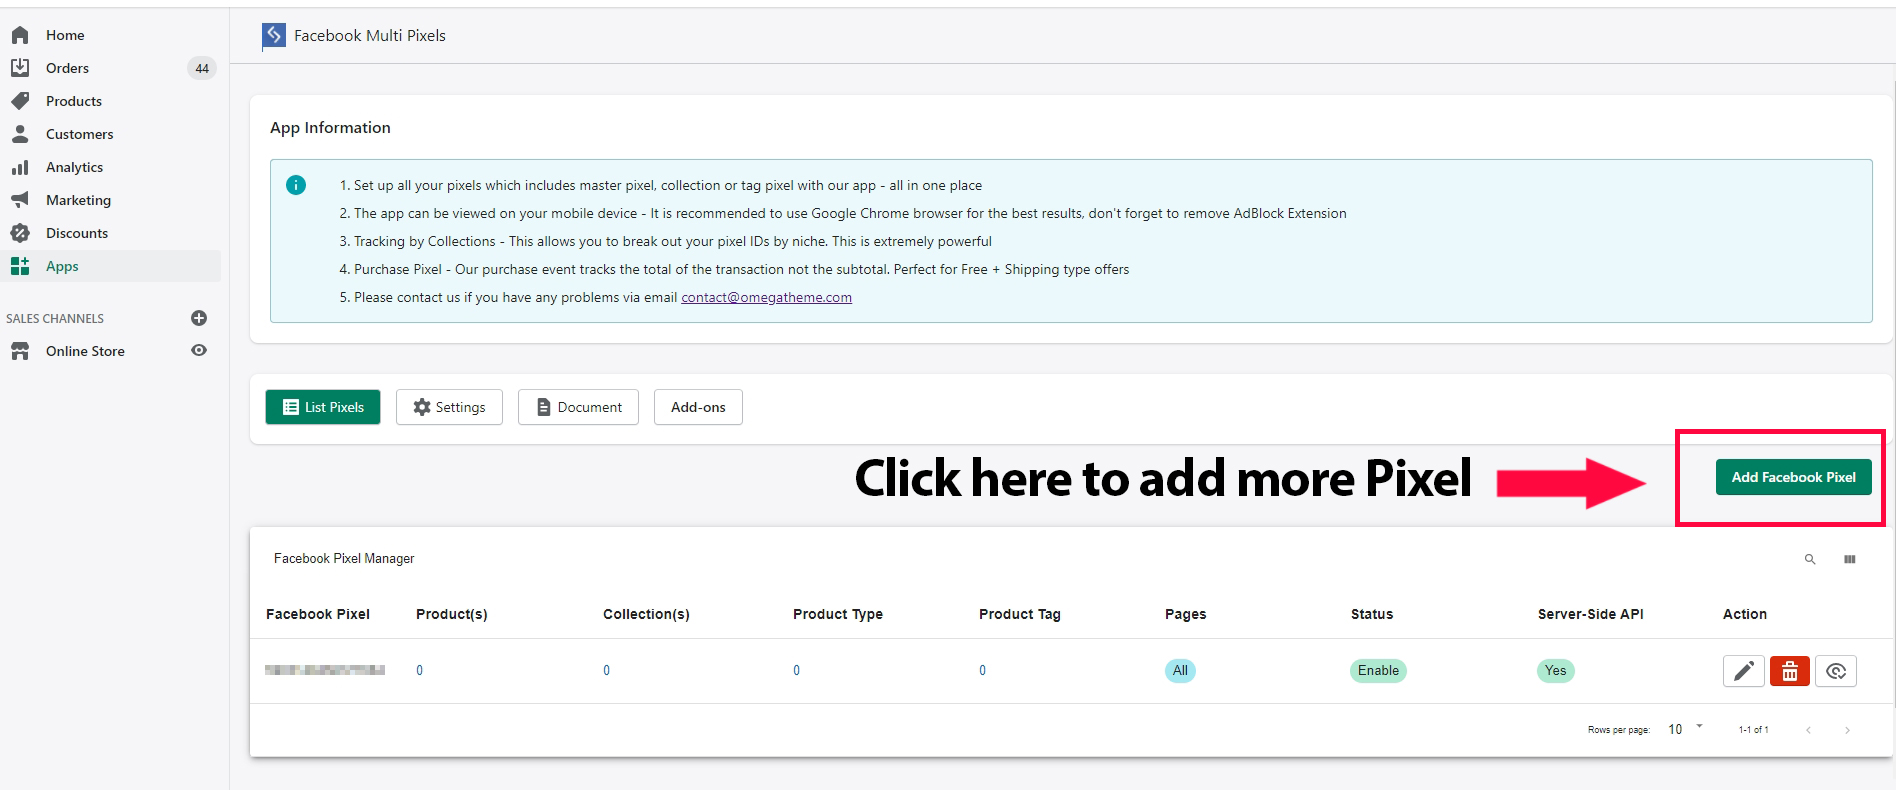The height and width of the screenshot is (790, 1896).
Task: Add a sales channel with plus icon
Action: click(x=199, y=318)
